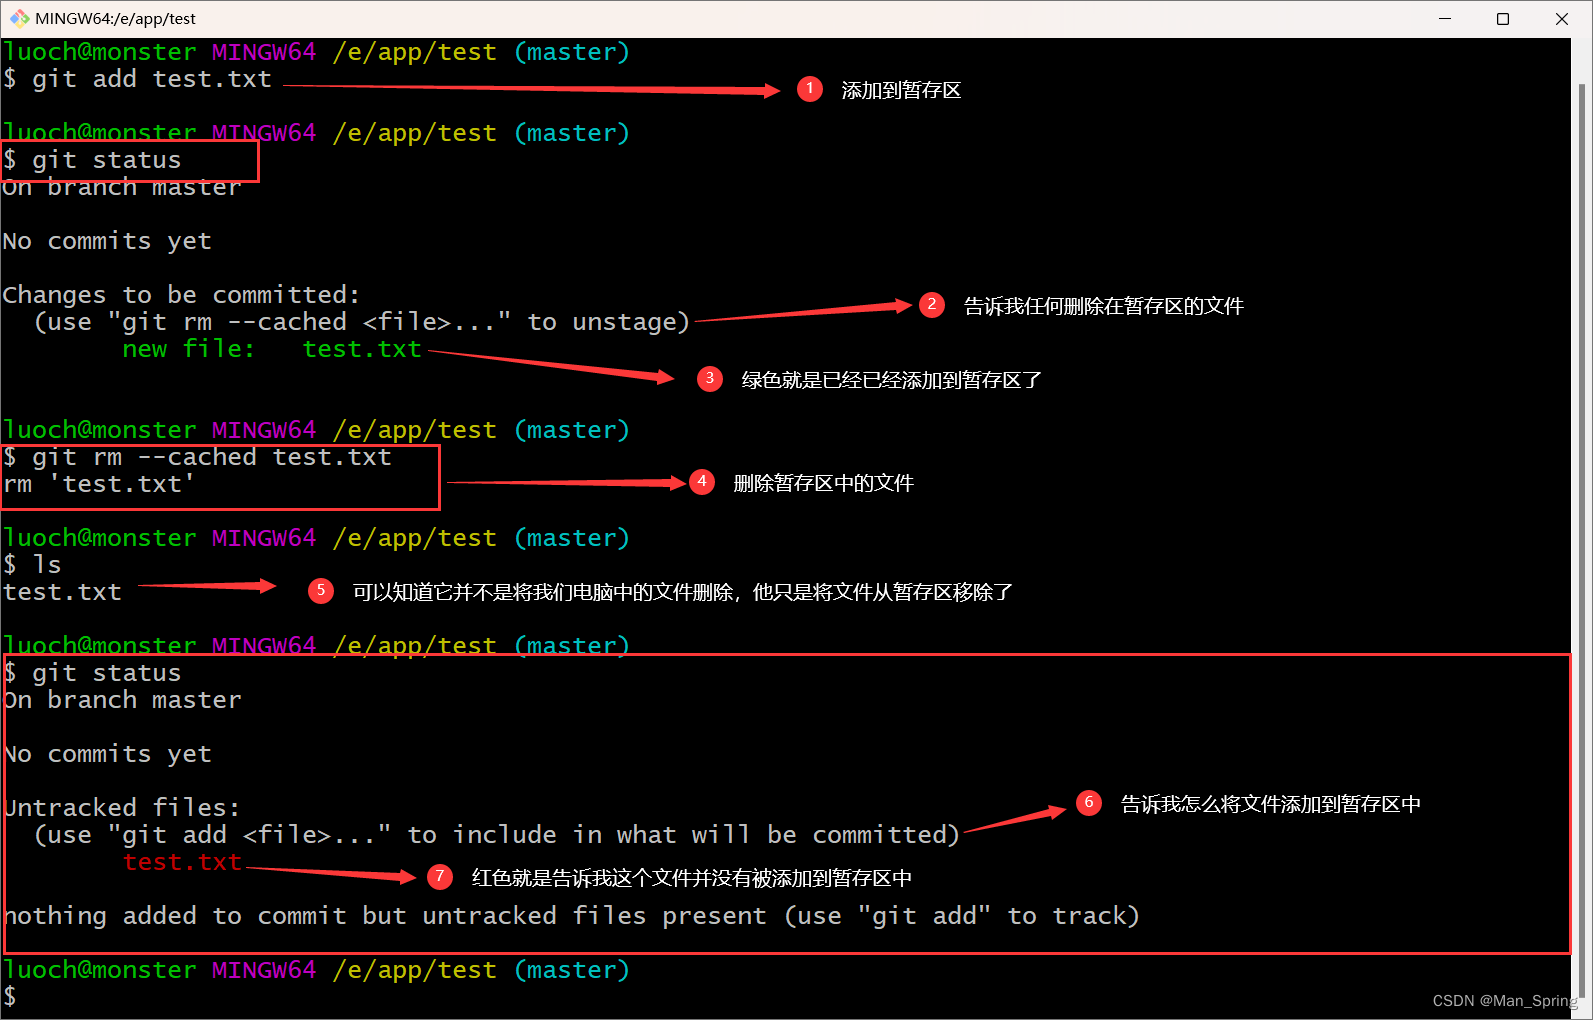Click the second 'git status' command
The image size is (1593, 1020).
[92, 673]
